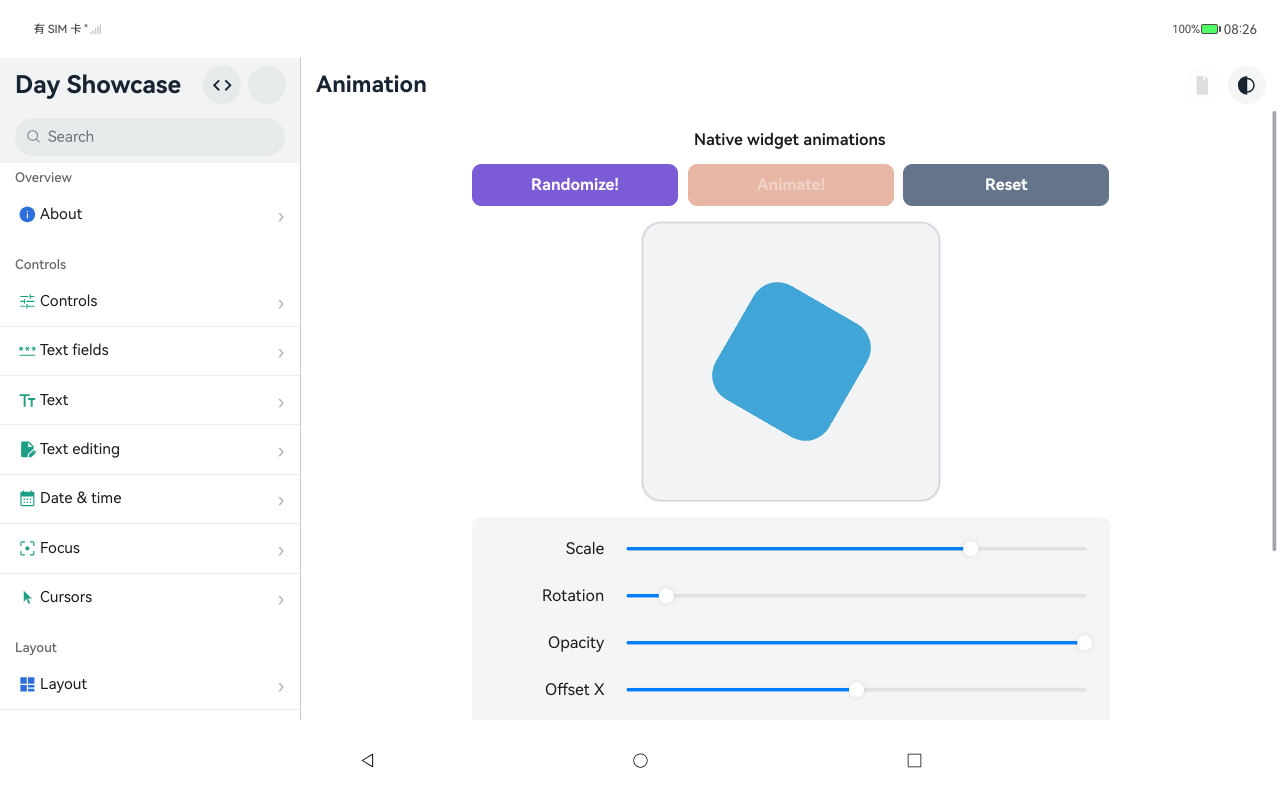Select Layout in the sidebar

point(150,684)
